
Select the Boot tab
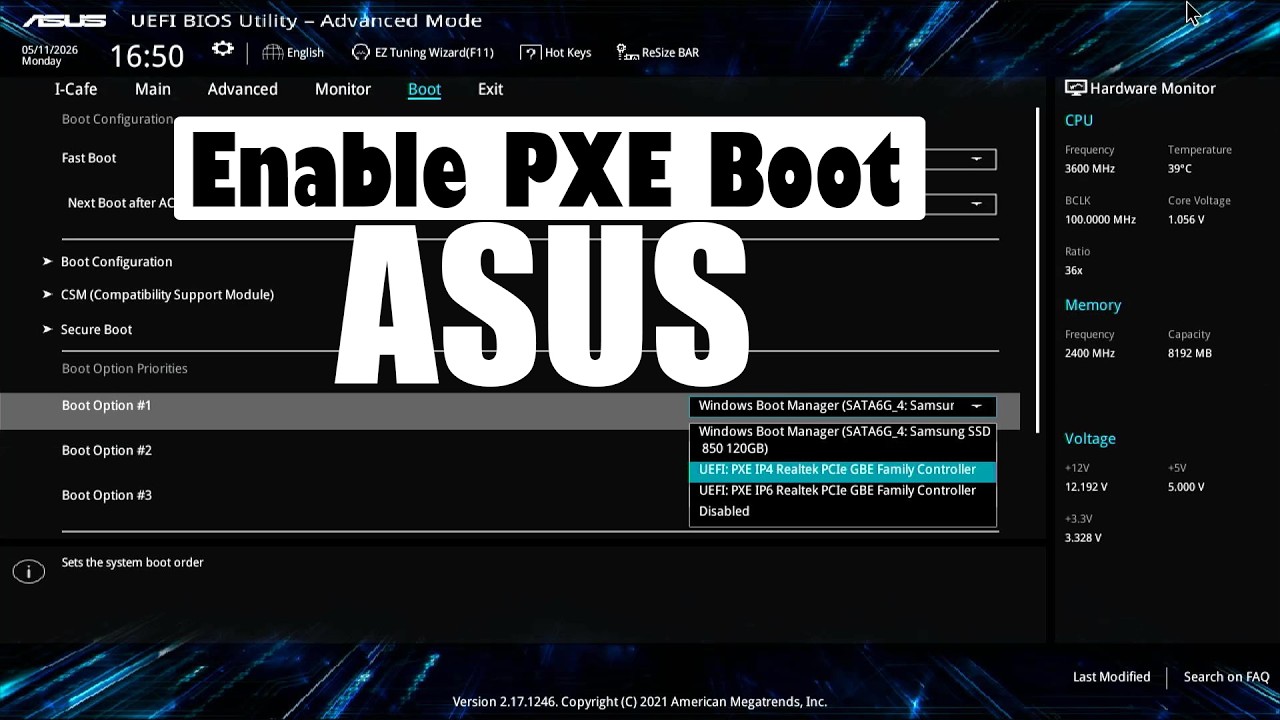pyautogui.click(x=424, y=89)
